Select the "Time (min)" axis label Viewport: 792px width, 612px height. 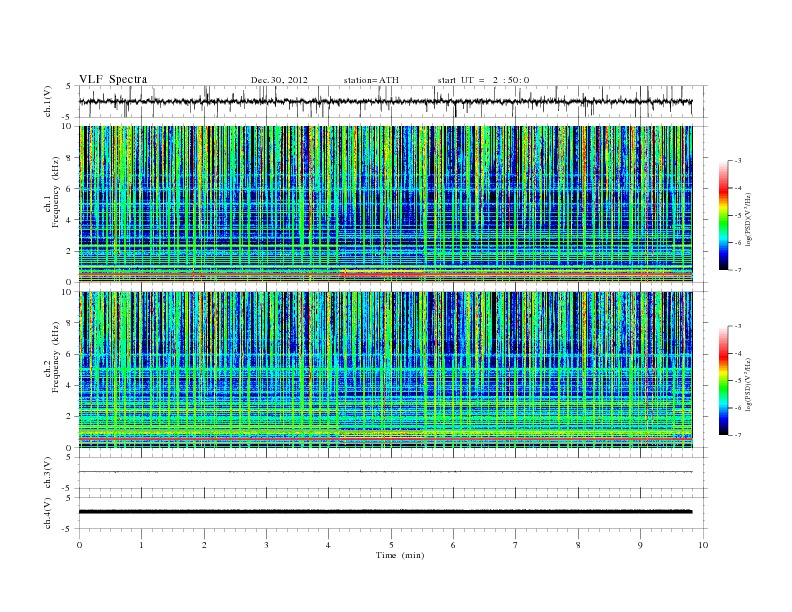400,555
